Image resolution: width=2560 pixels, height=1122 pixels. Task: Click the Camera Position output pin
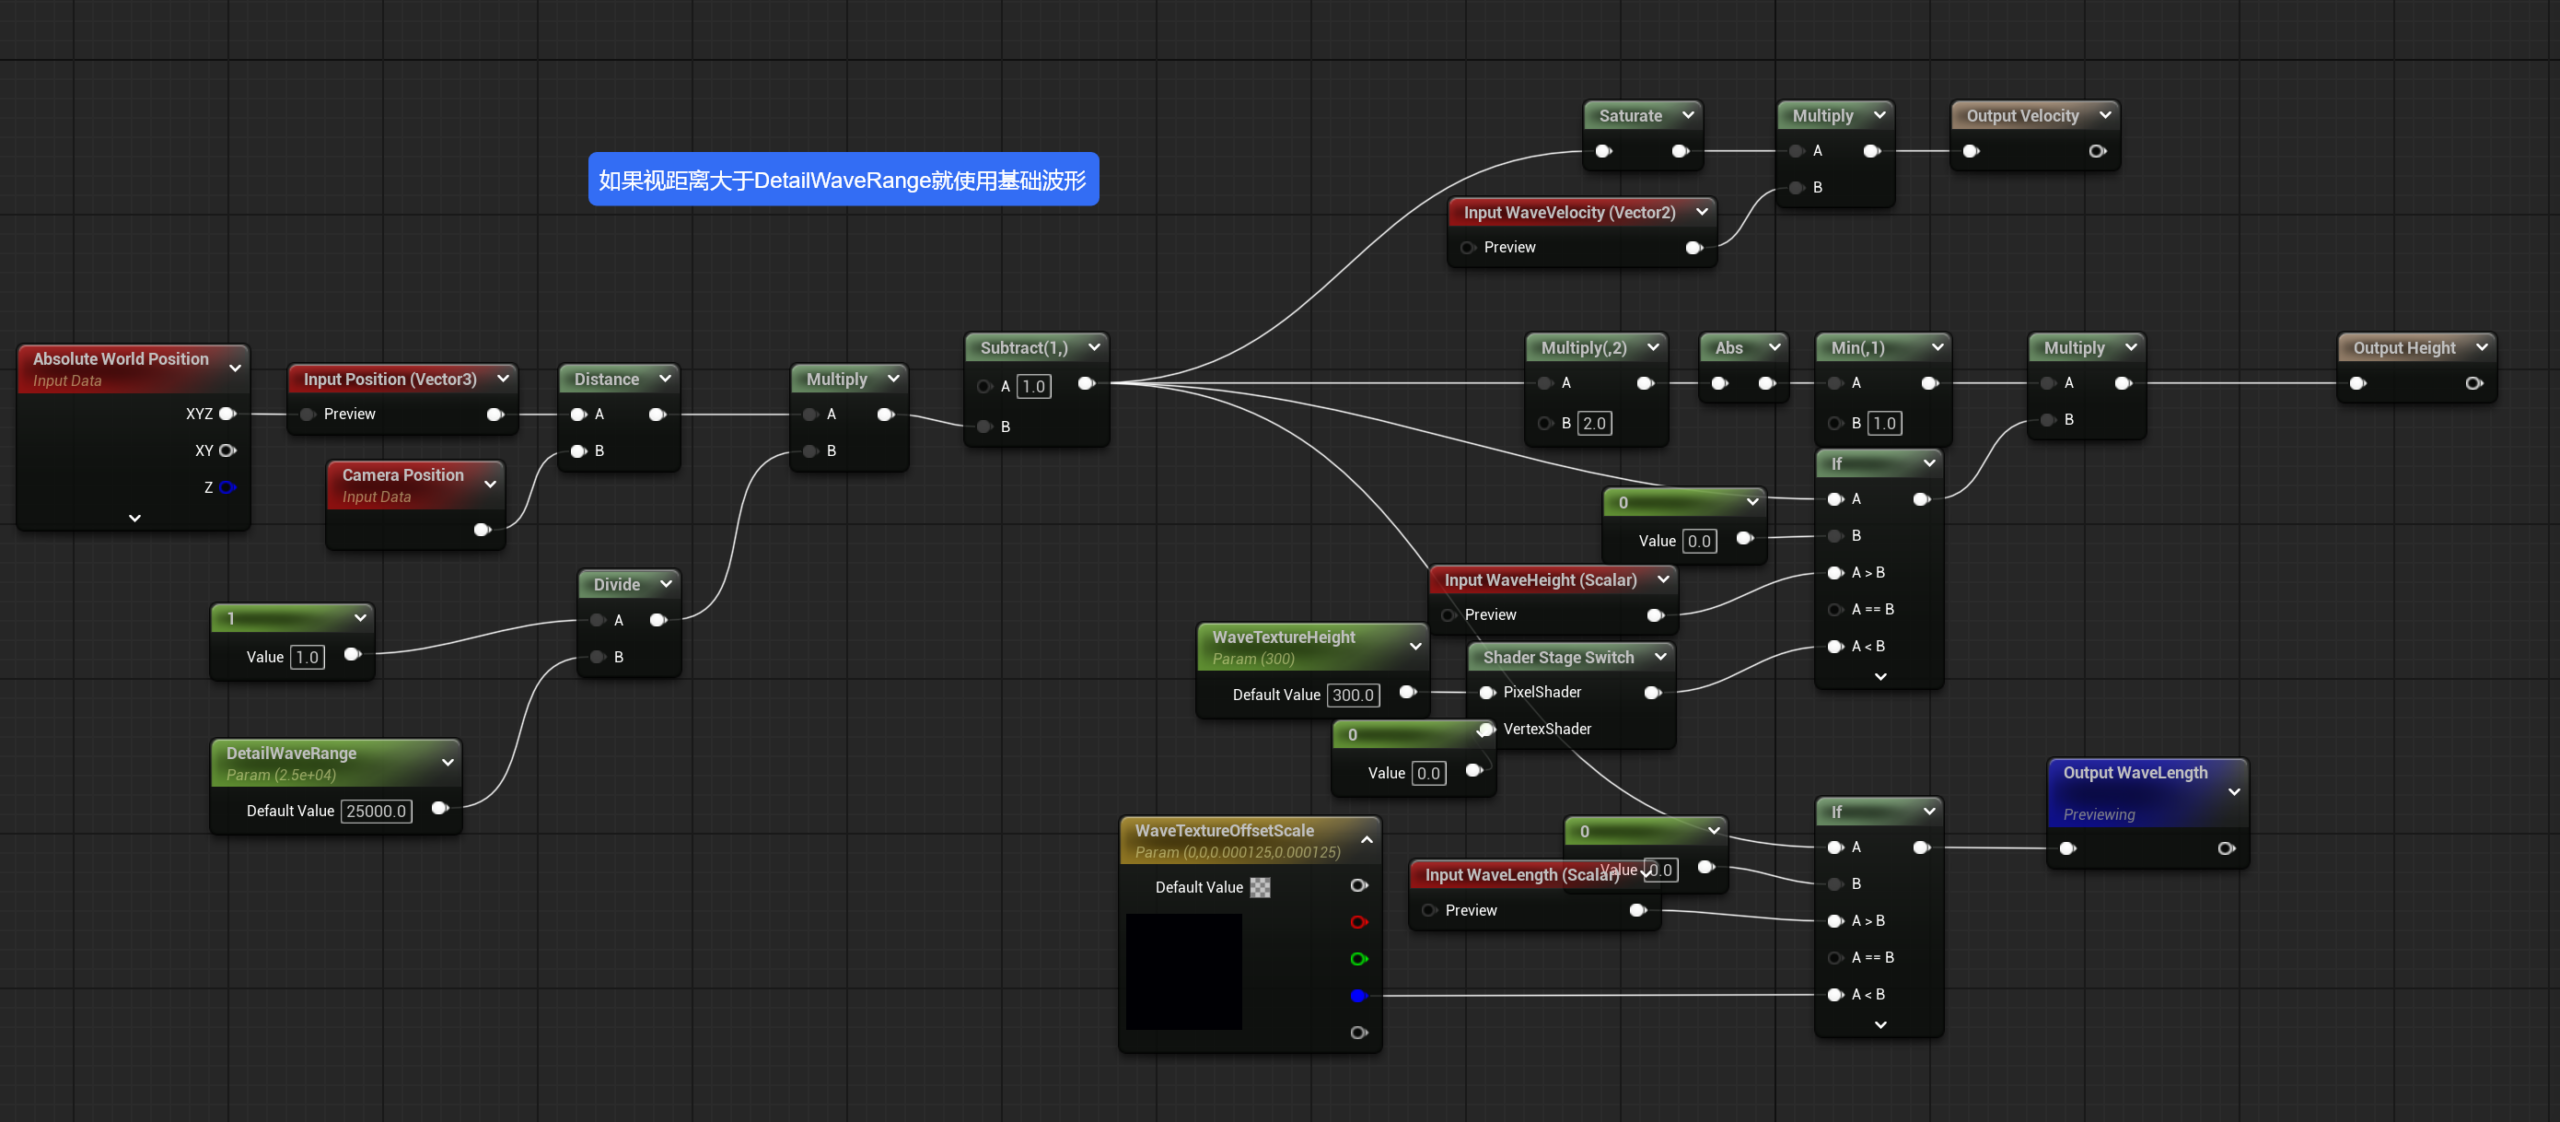click(x=482, y=529)
